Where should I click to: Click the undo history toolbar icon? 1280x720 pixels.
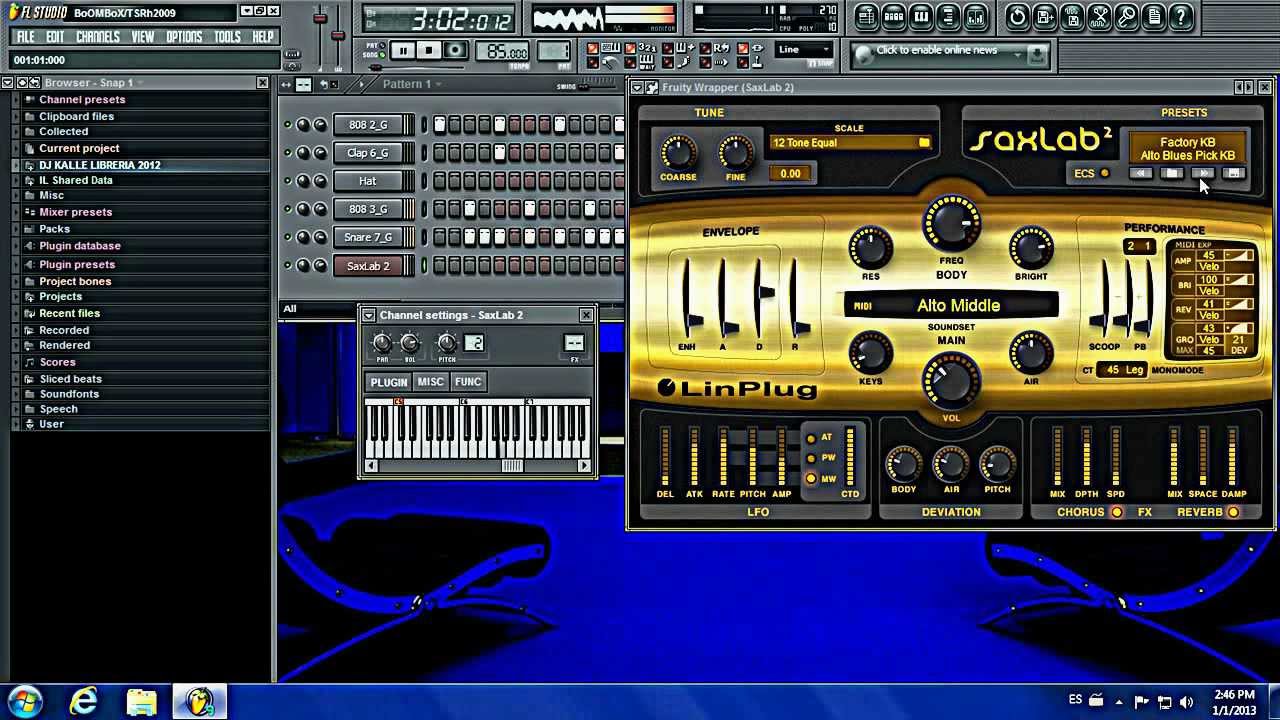tap(1018, 17)
